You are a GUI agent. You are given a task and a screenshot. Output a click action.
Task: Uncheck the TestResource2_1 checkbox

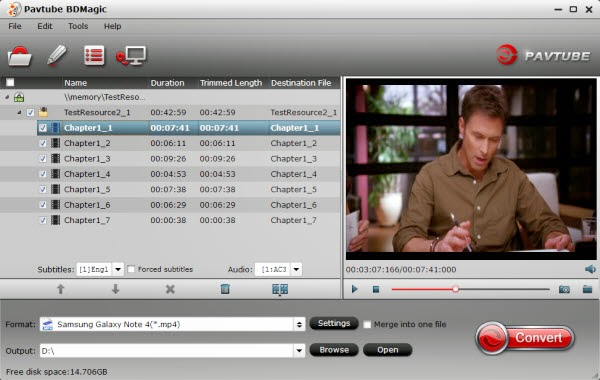tap(30, 113)
